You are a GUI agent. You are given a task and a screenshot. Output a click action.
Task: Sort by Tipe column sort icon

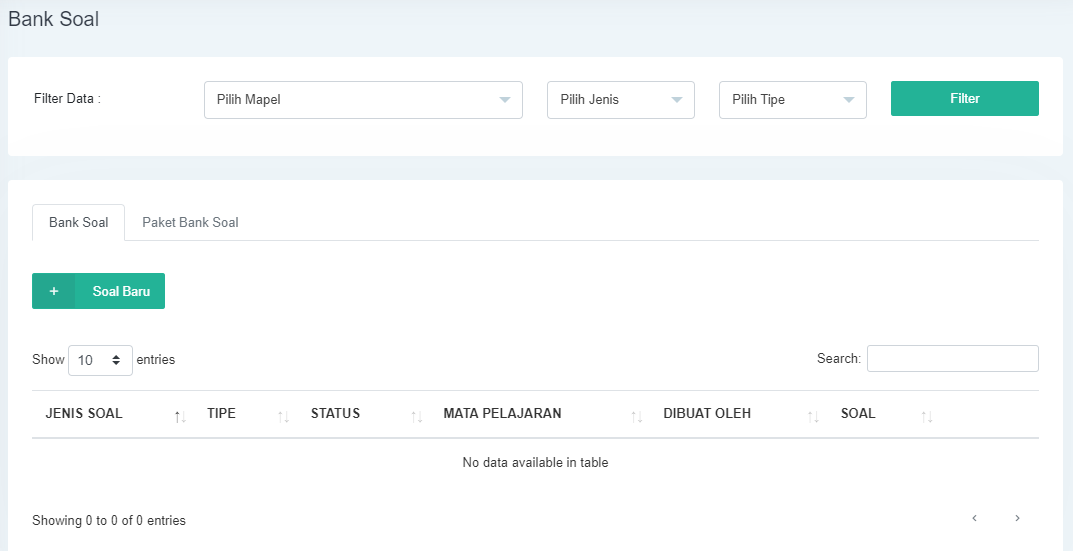[x=283, y=416]
